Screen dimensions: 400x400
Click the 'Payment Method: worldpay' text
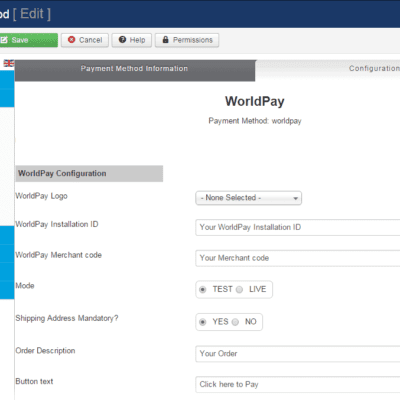coord(255,121)
